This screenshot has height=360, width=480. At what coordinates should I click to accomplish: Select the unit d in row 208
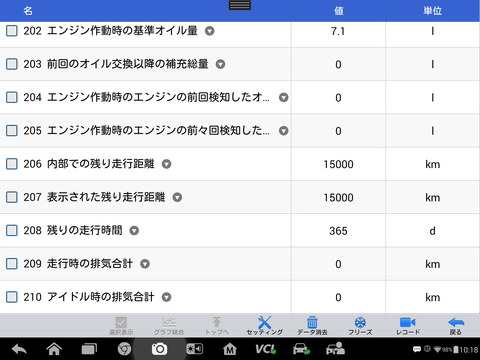[x=432, y=231]
